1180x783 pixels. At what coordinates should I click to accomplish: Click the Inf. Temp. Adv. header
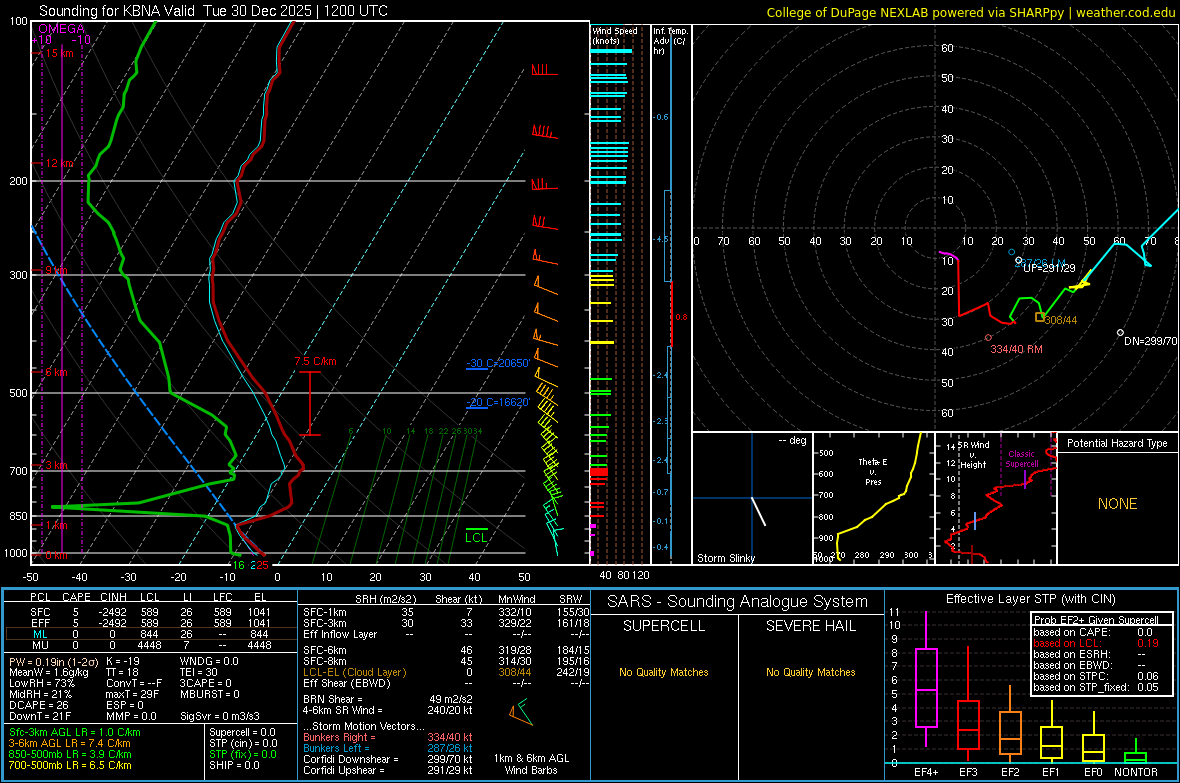point(670,41)
